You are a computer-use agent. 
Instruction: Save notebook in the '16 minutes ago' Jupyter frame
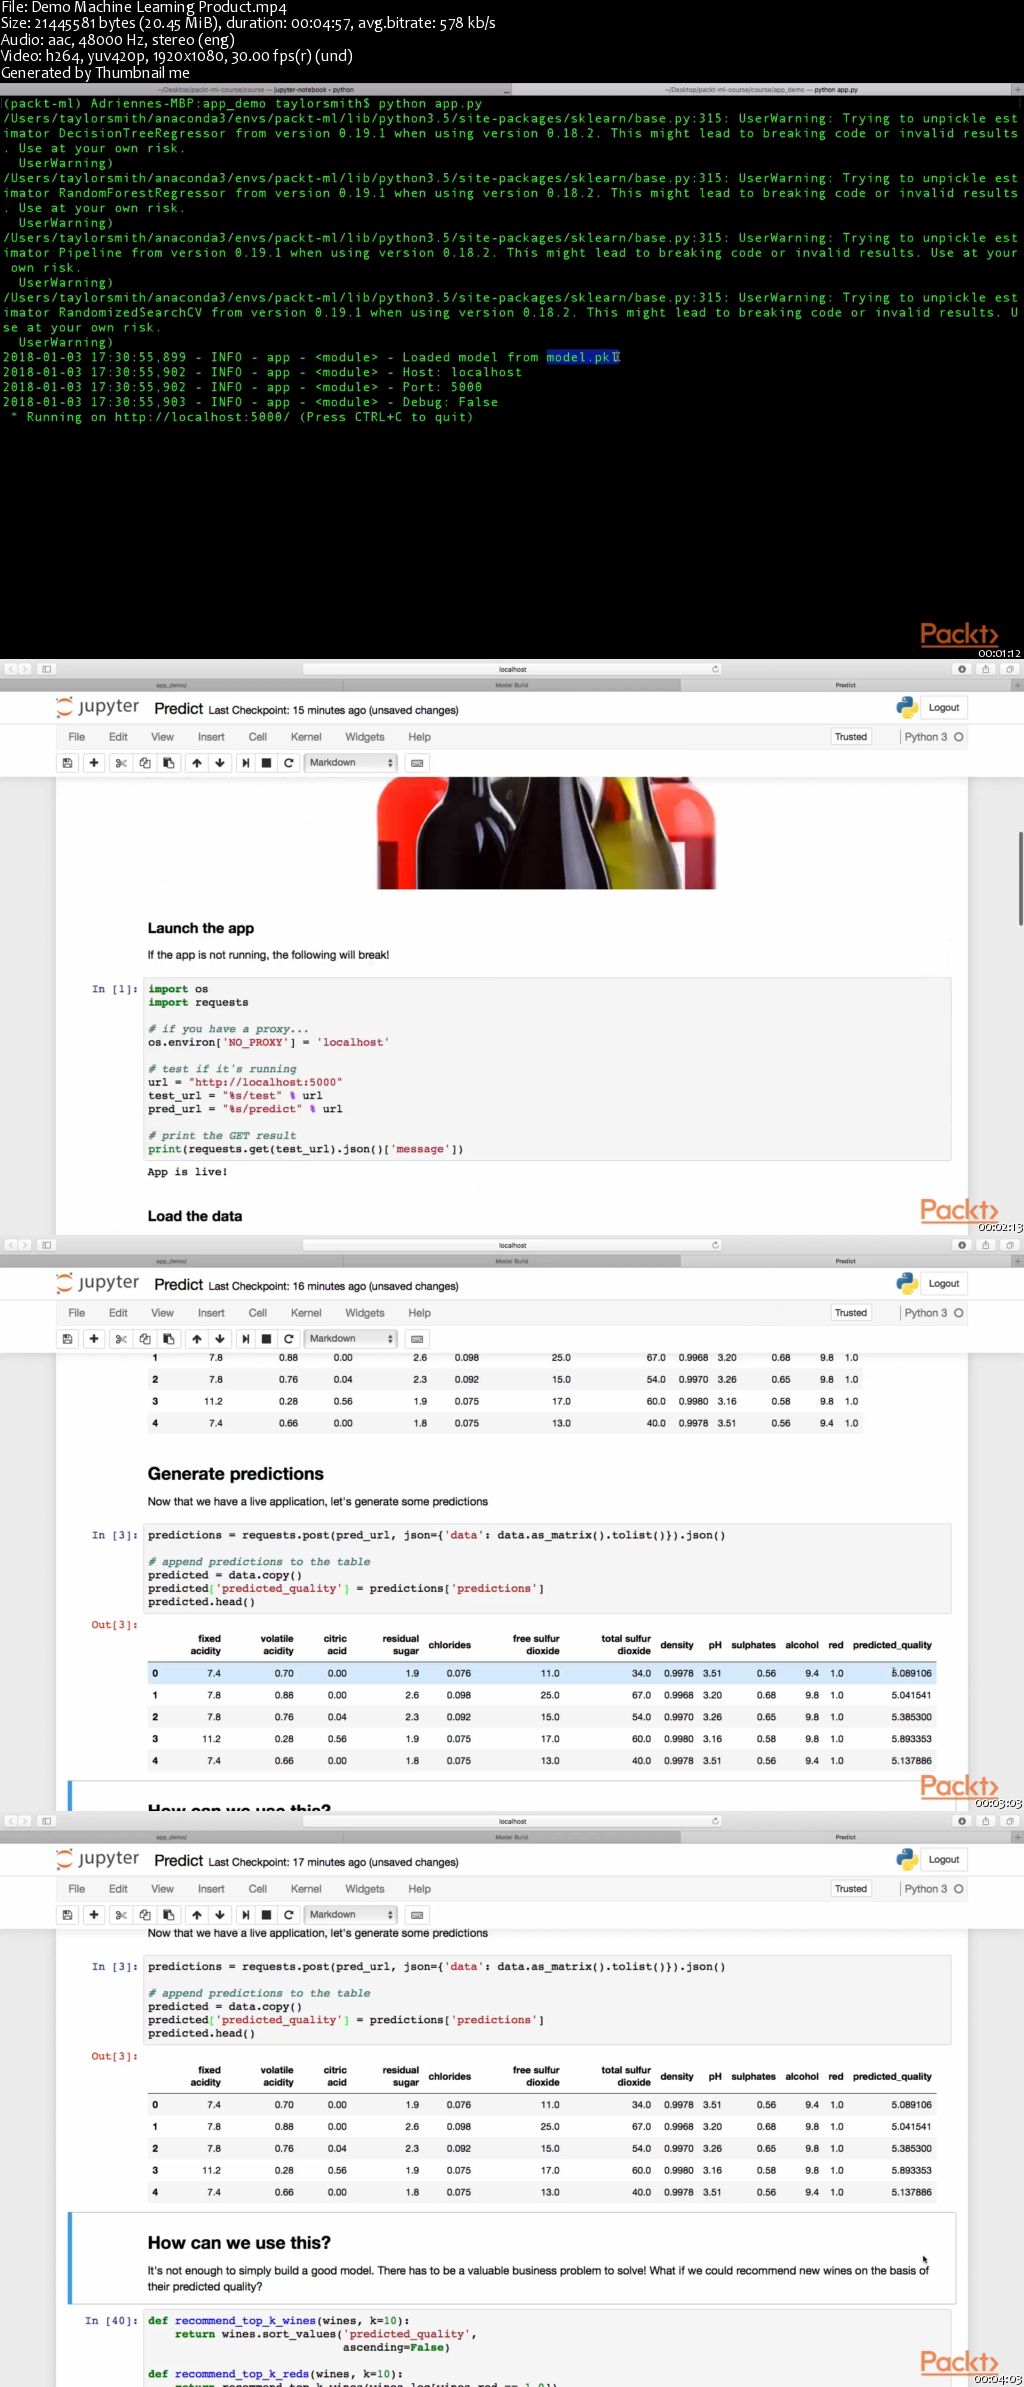click(x=67, y=1339)
